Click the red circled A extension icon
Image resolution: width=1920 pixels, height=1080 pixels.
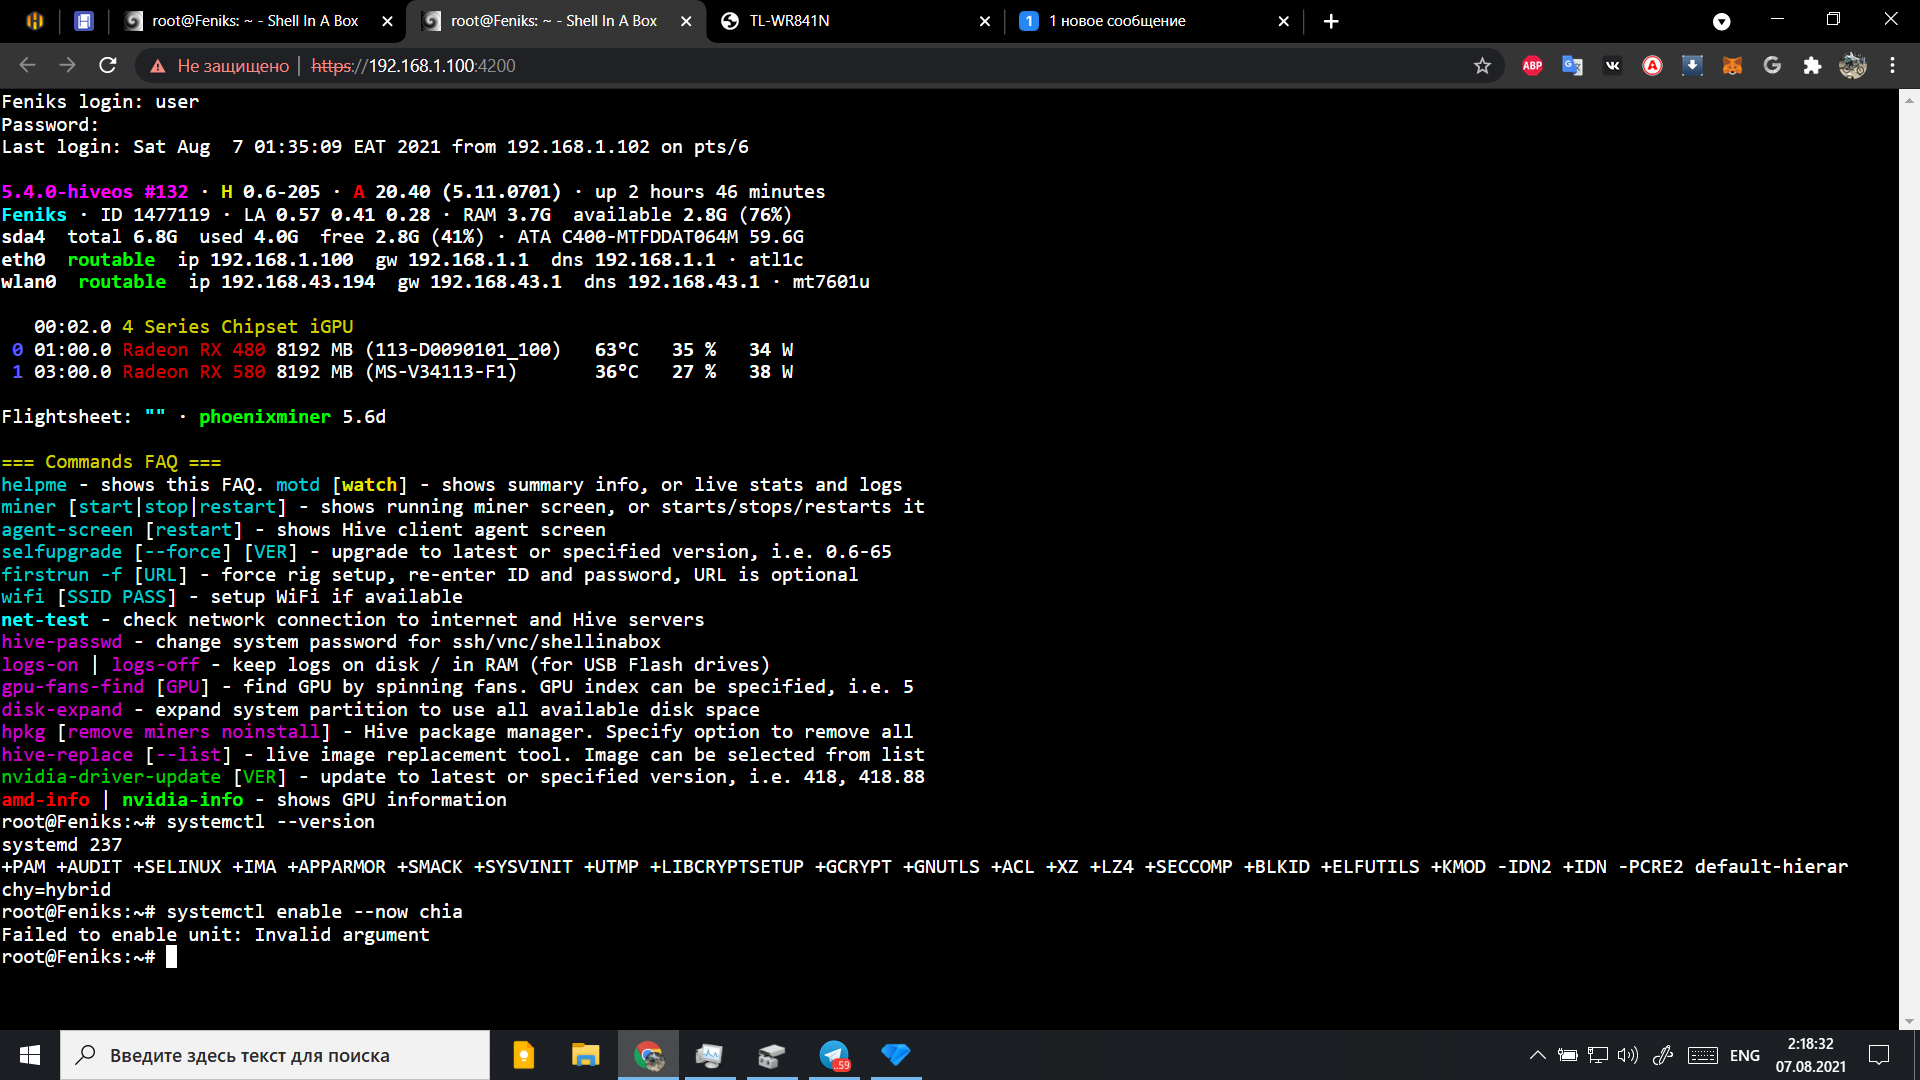(x=1652, y=66)
